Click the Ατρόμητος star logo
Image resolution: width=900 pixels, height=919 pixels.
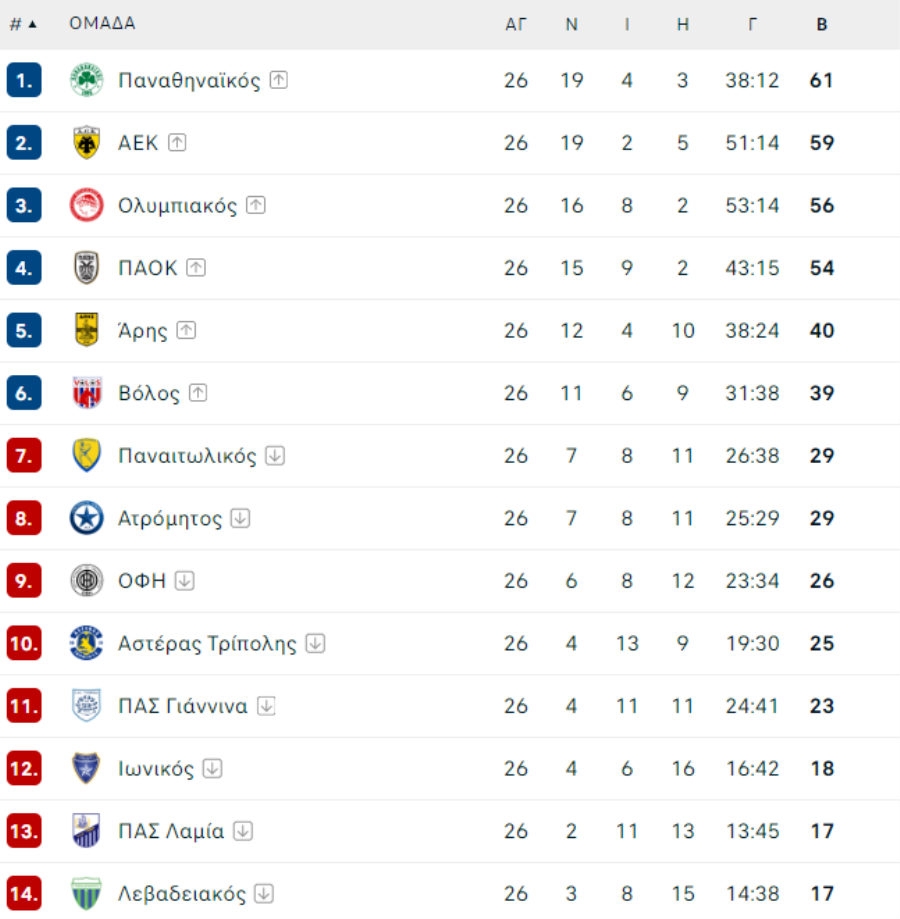point(86,518)
